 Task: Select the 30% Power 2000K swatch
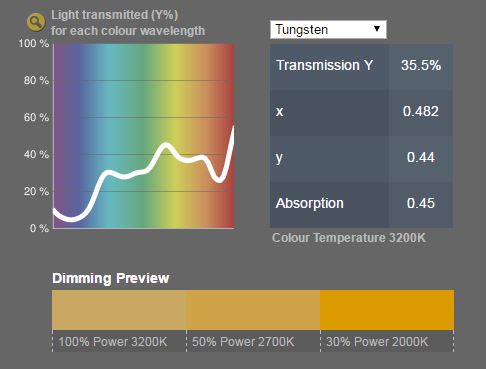click(x=387, y=310)
